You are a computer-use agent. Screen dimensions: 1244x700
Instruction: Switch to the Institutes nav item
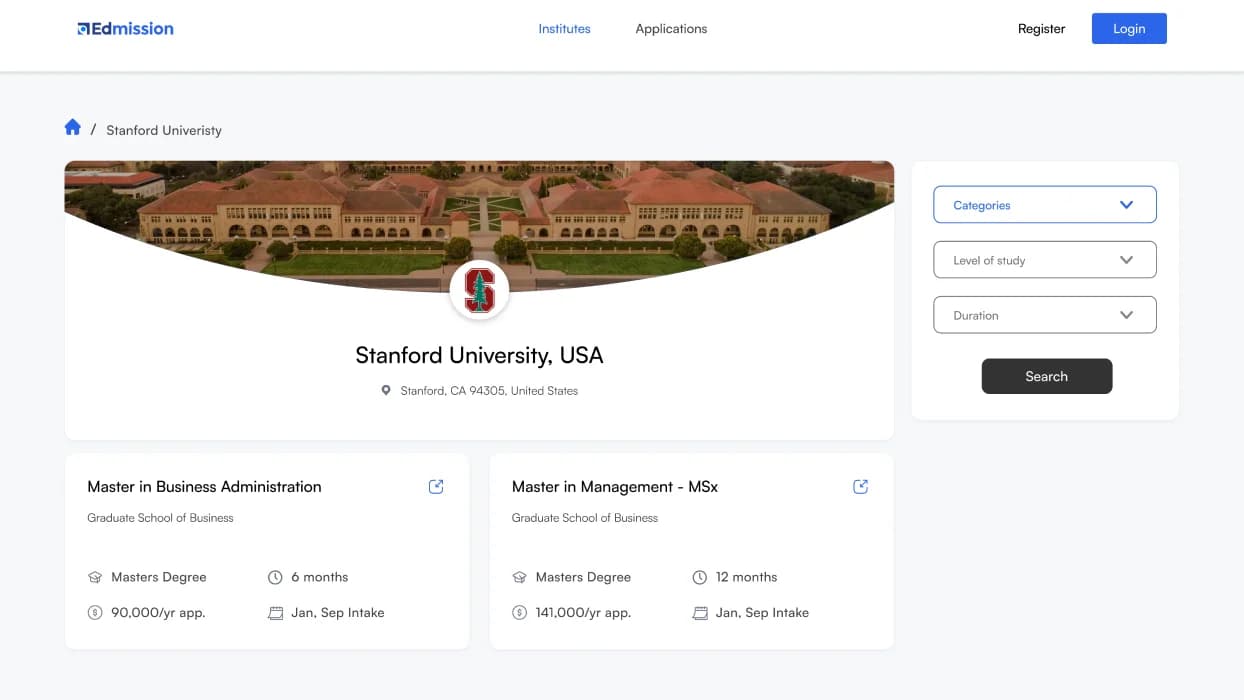564,29
